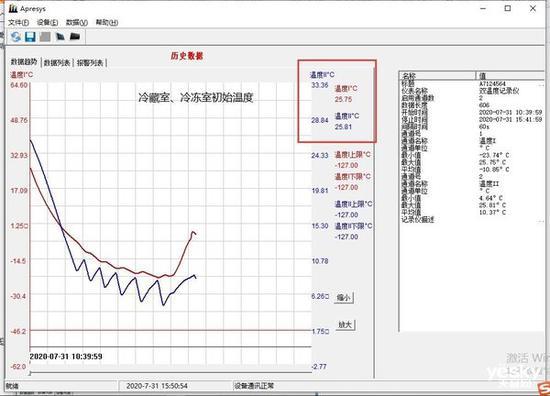Click the 放大 zoom-in button
550x396 pixels.
345,325
